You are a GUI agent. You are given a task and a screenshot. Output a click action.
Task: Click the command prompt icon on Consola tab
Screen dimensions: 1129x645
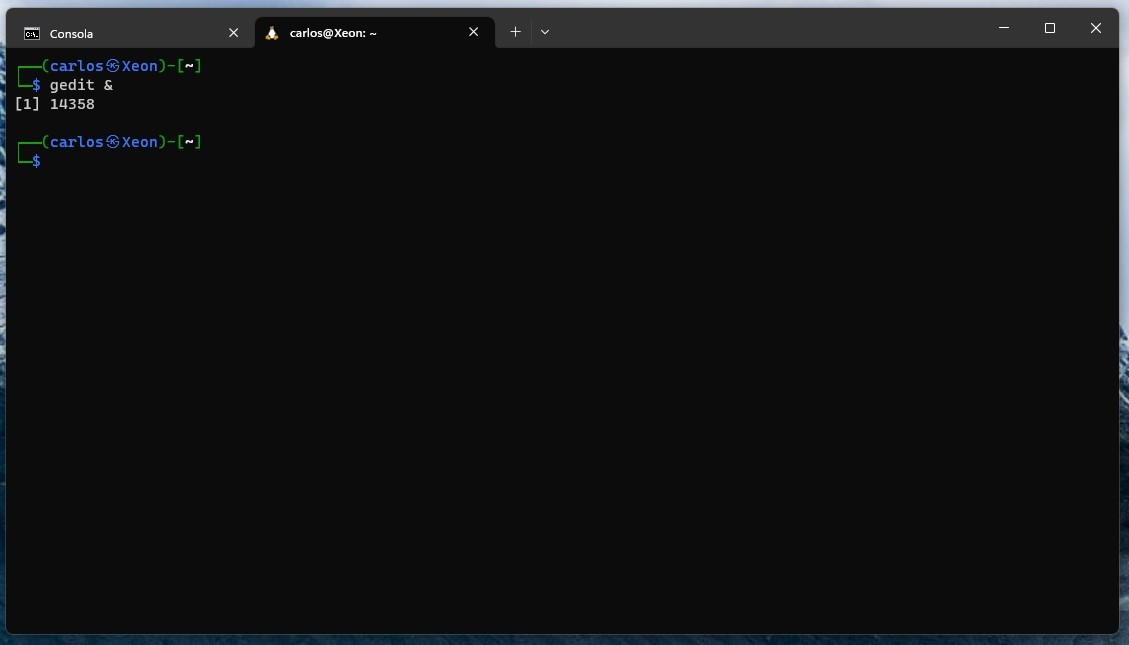coord(32,33)
